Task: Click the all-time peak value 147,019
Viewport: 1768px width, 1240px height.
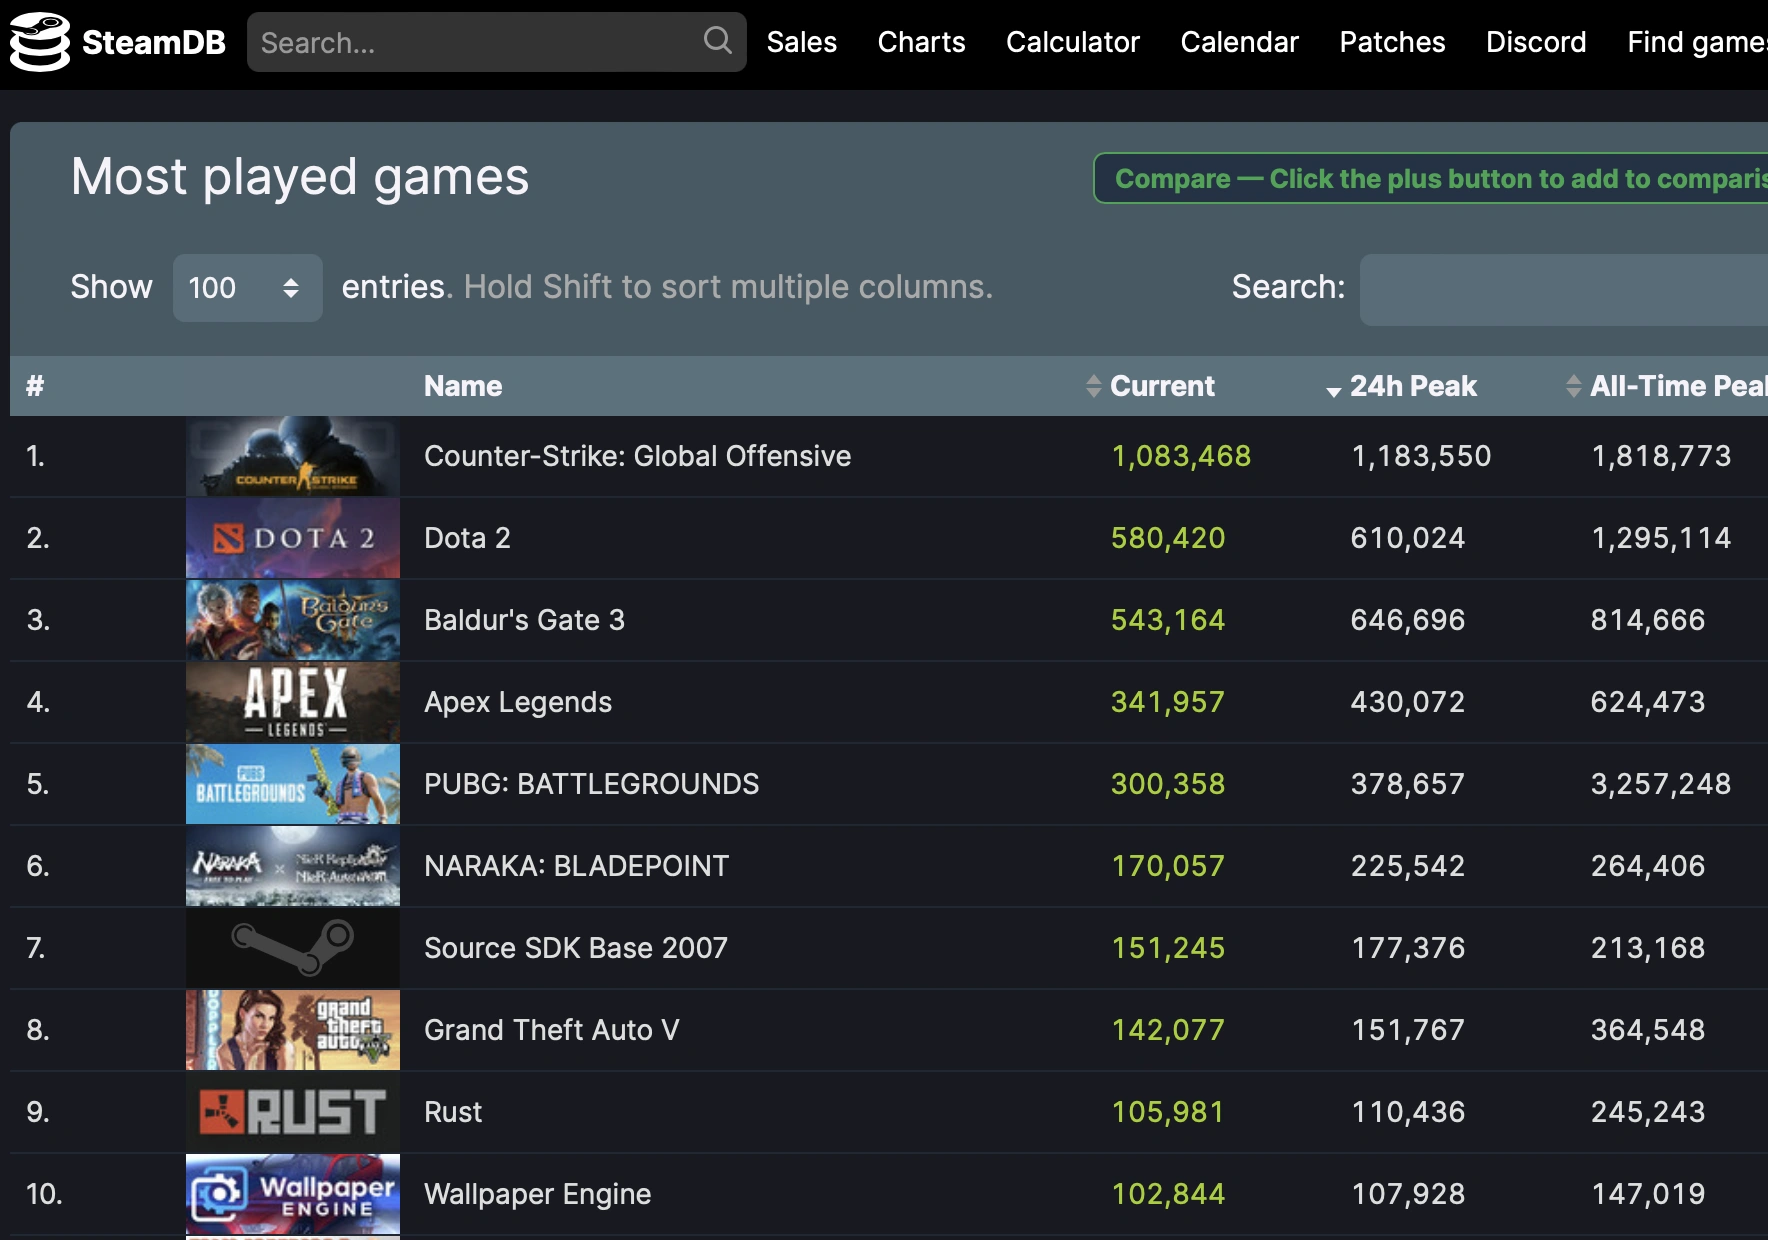Action: pyautogui.click(x=1648, y=1194)
